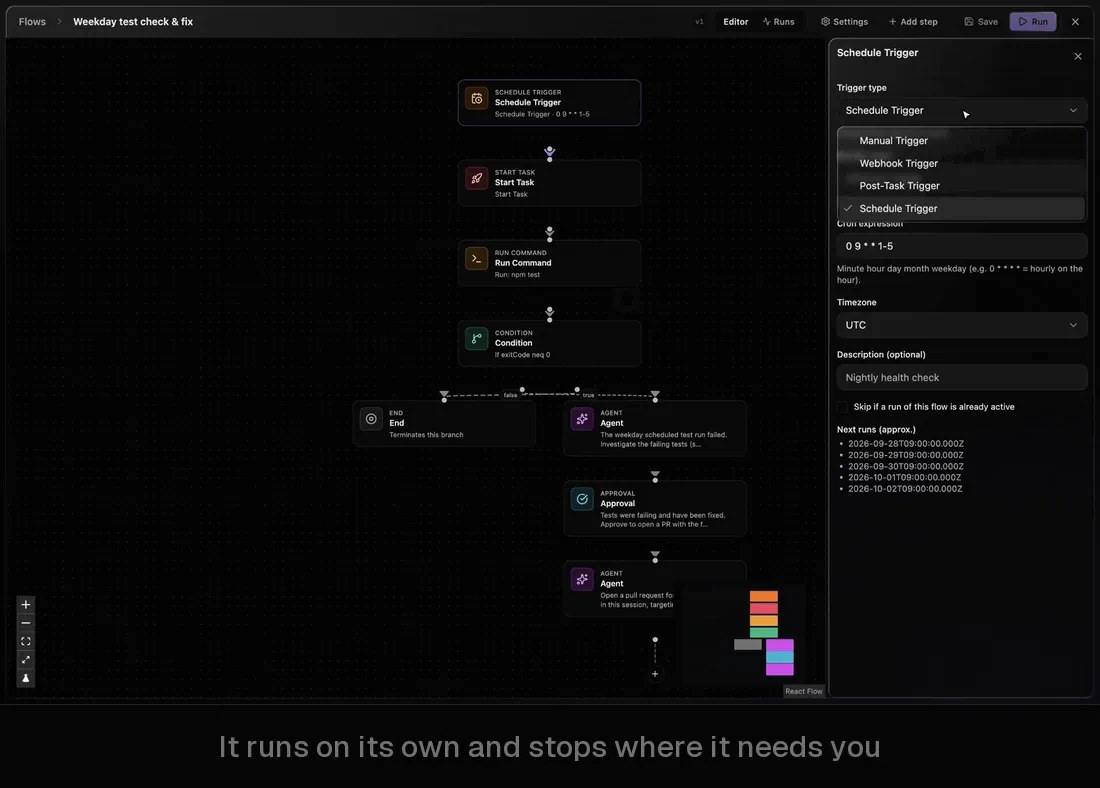Click next run 2026-09-30T09:00:00.000Z
1100x788 pixels.
tap(906, 467)
